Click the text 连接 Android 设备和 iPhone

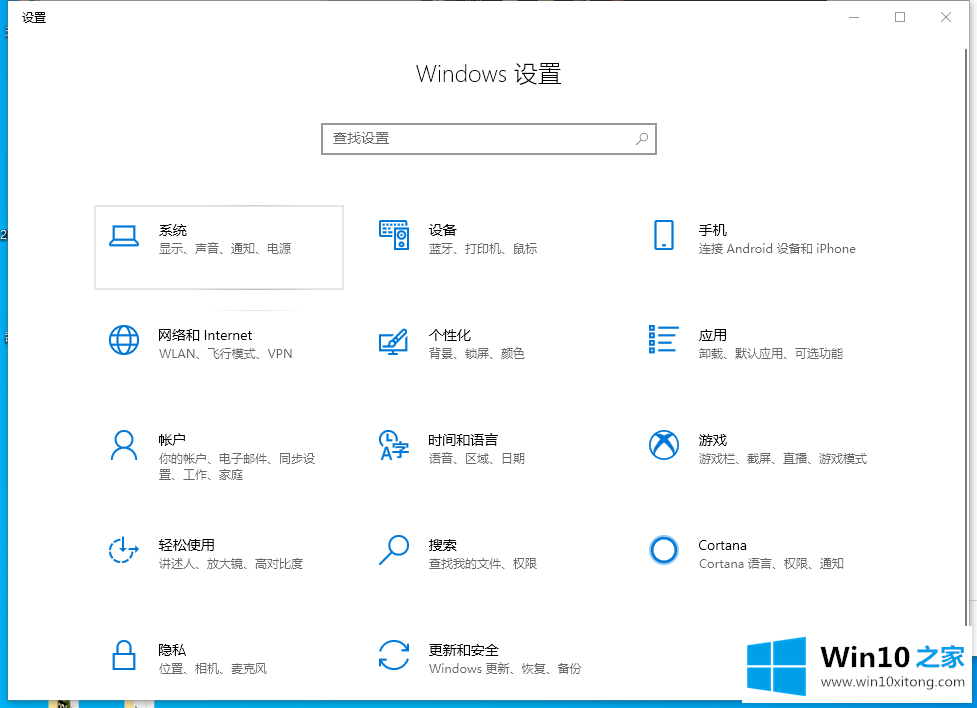click(777, 249)
